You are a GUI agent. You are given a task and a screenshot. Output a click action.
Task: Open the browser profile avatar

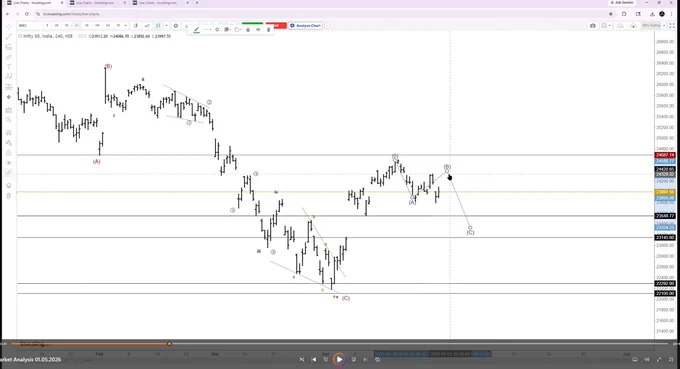pos(662,14)
